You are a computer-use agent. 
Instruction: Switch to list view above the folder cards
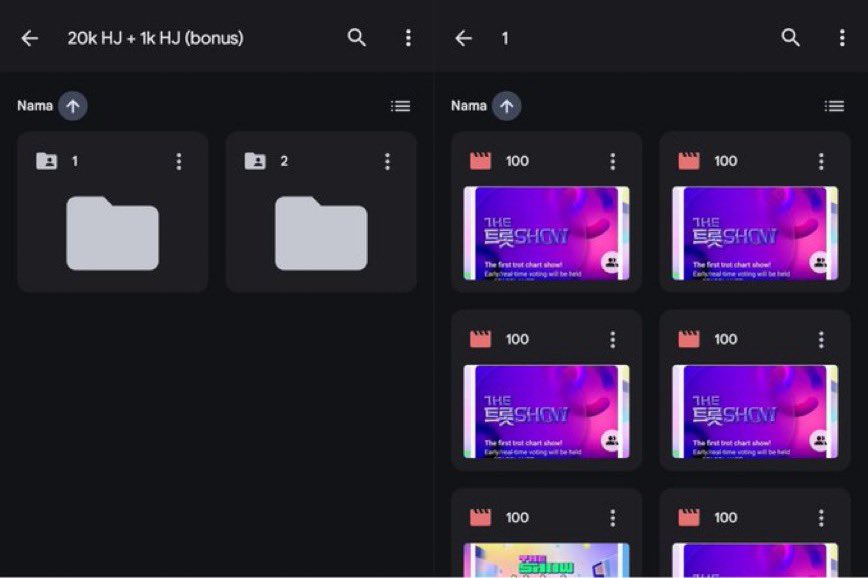[x=400, y=106]
